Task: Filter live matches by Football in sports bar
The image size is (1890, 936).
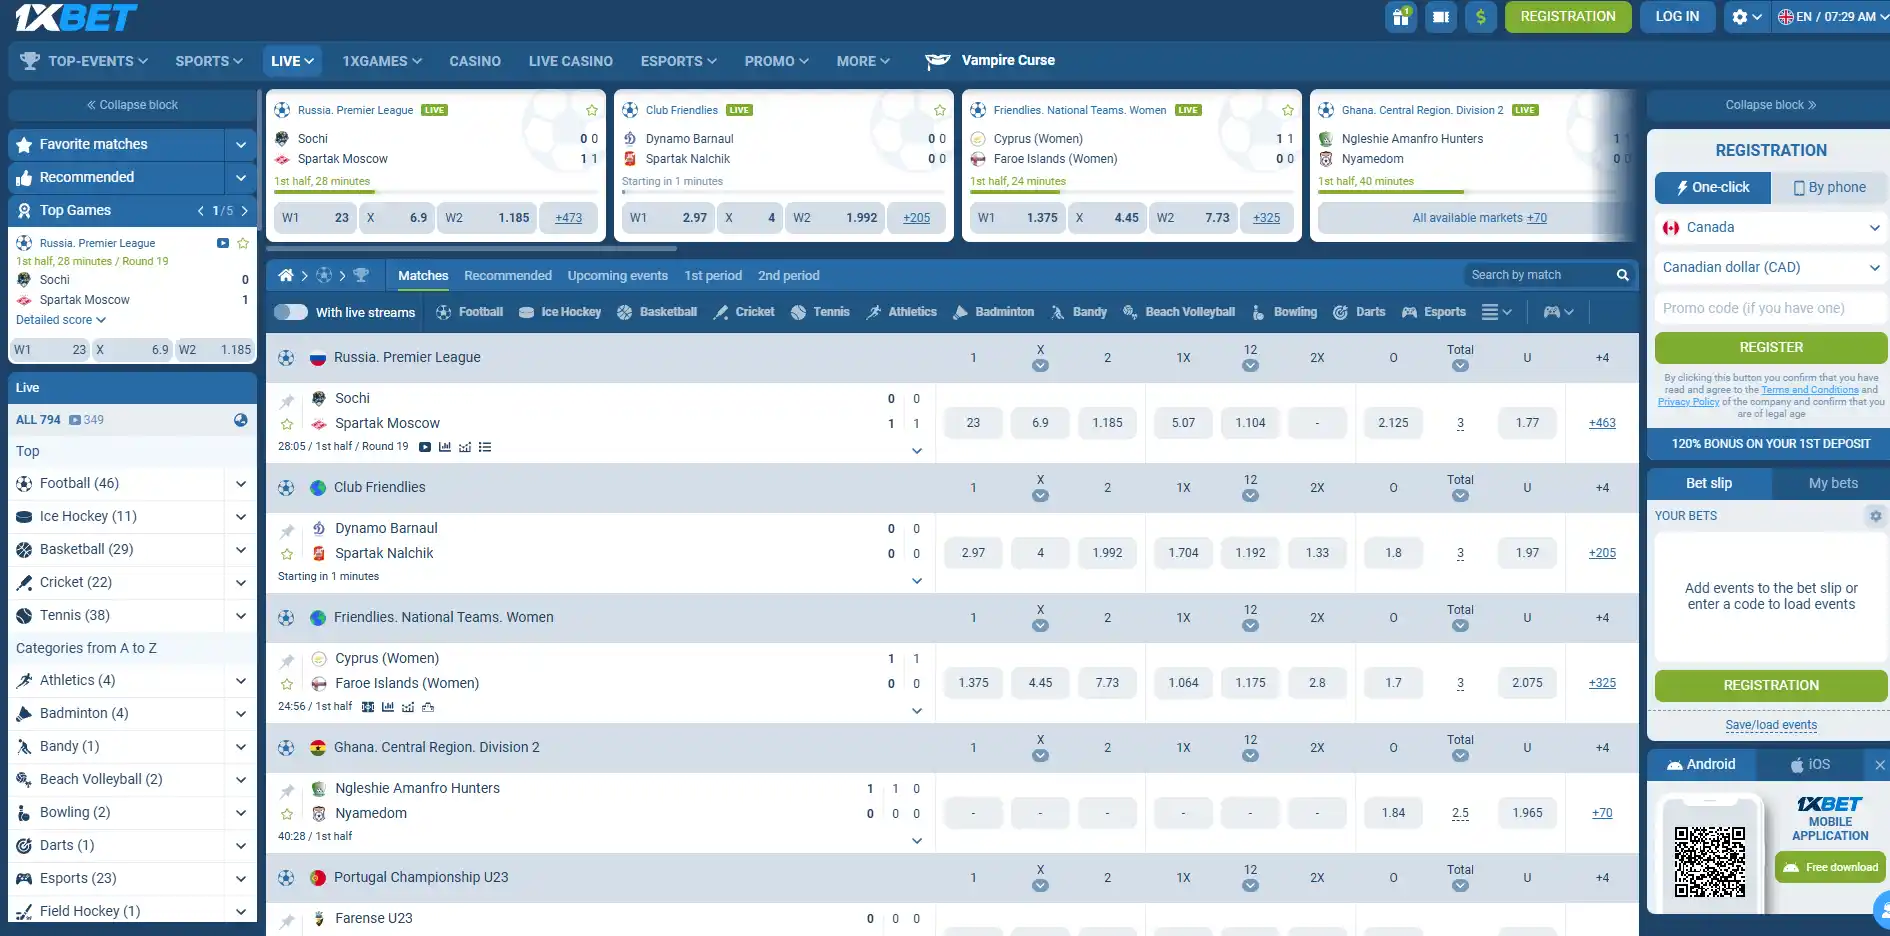Action: (x=470, y=312)
